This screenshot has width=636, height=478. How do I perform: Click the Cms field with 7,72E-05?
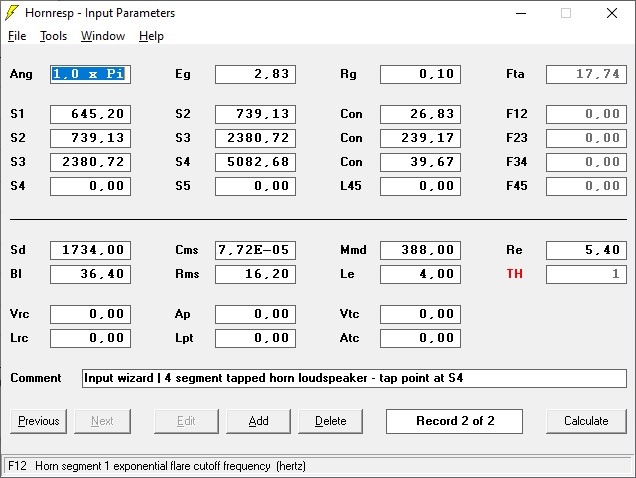click(x=256, y=250)
